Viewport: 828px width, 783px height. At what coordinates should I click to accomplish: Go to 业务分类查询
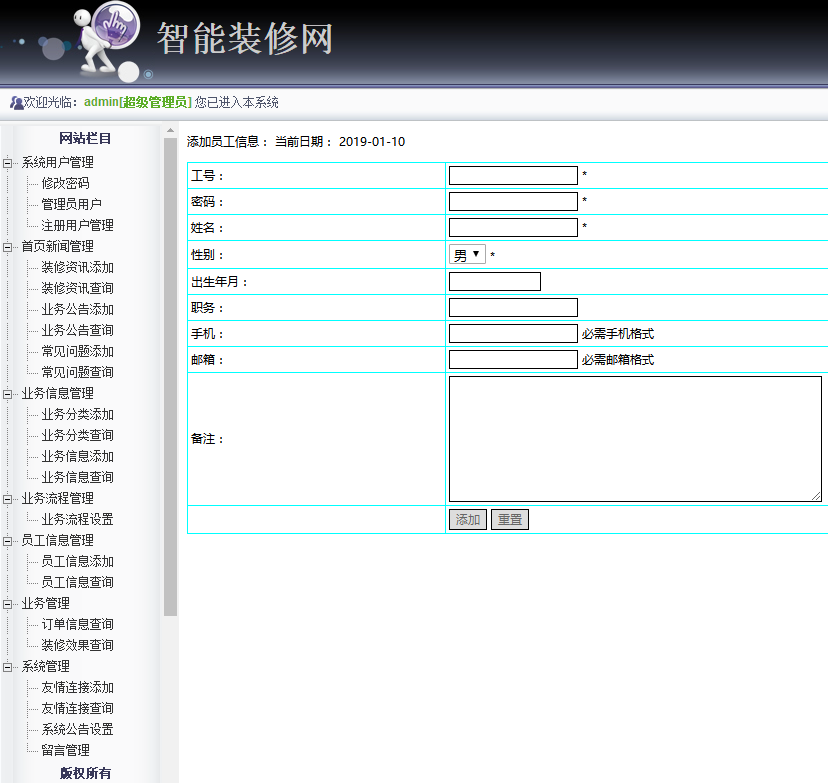[78, 435]
